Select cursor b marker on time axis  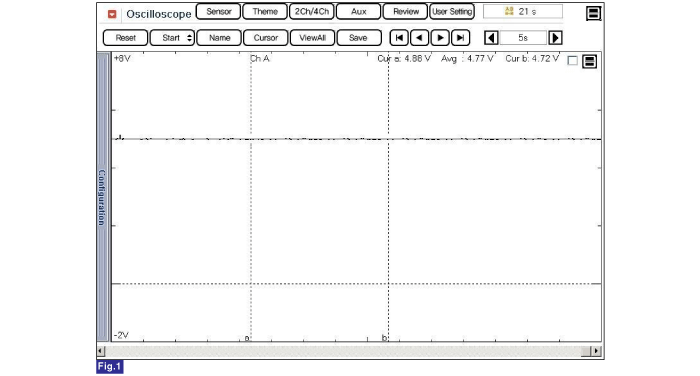[384, 338]
